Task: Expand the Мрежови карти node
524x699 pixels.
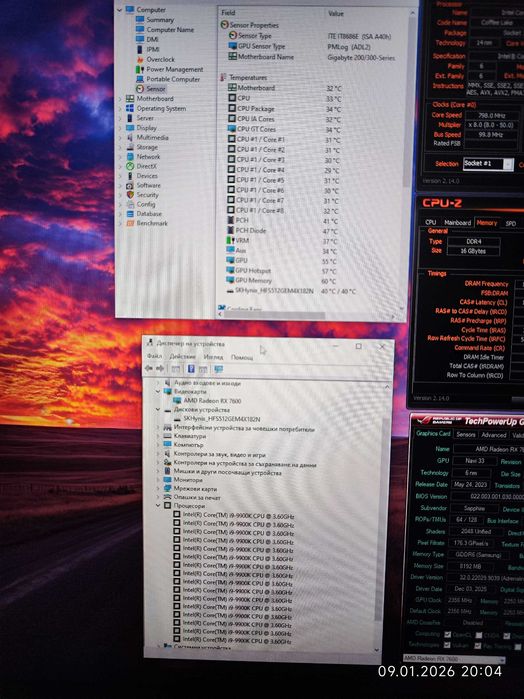Action: pyautogui.click(x=157, y=488)
